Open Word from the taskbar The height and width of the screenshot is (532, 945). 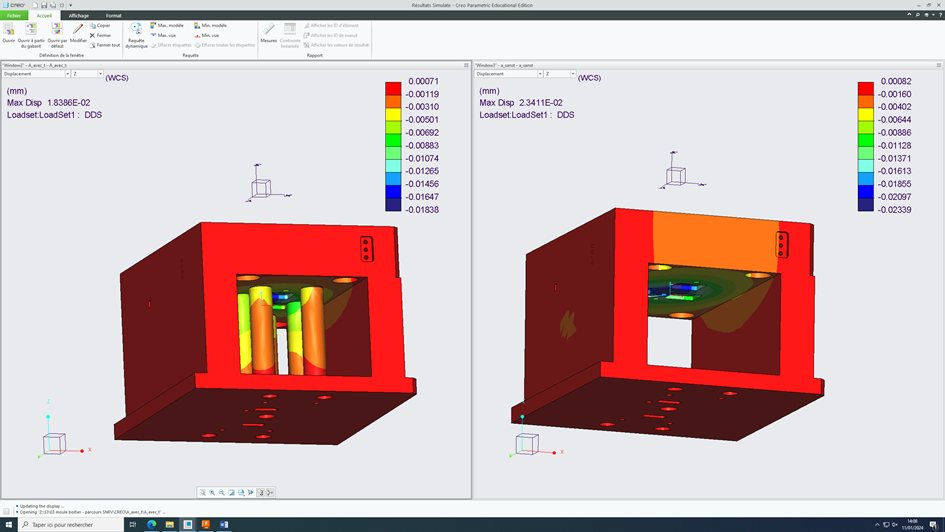coord(224,525)
